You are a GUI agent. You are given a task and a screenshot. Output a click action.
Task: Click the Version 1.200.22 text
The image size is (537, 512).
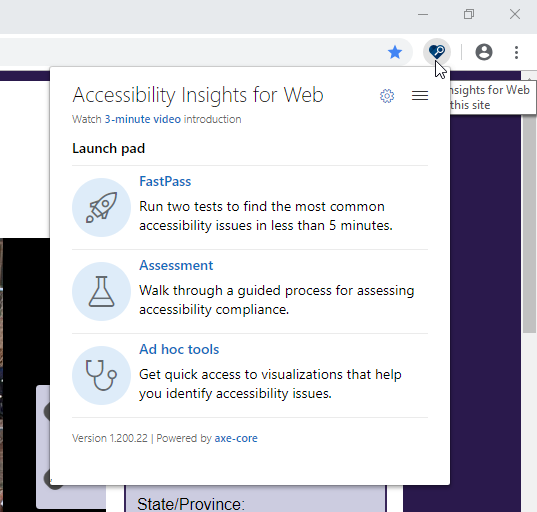[110, 438]
